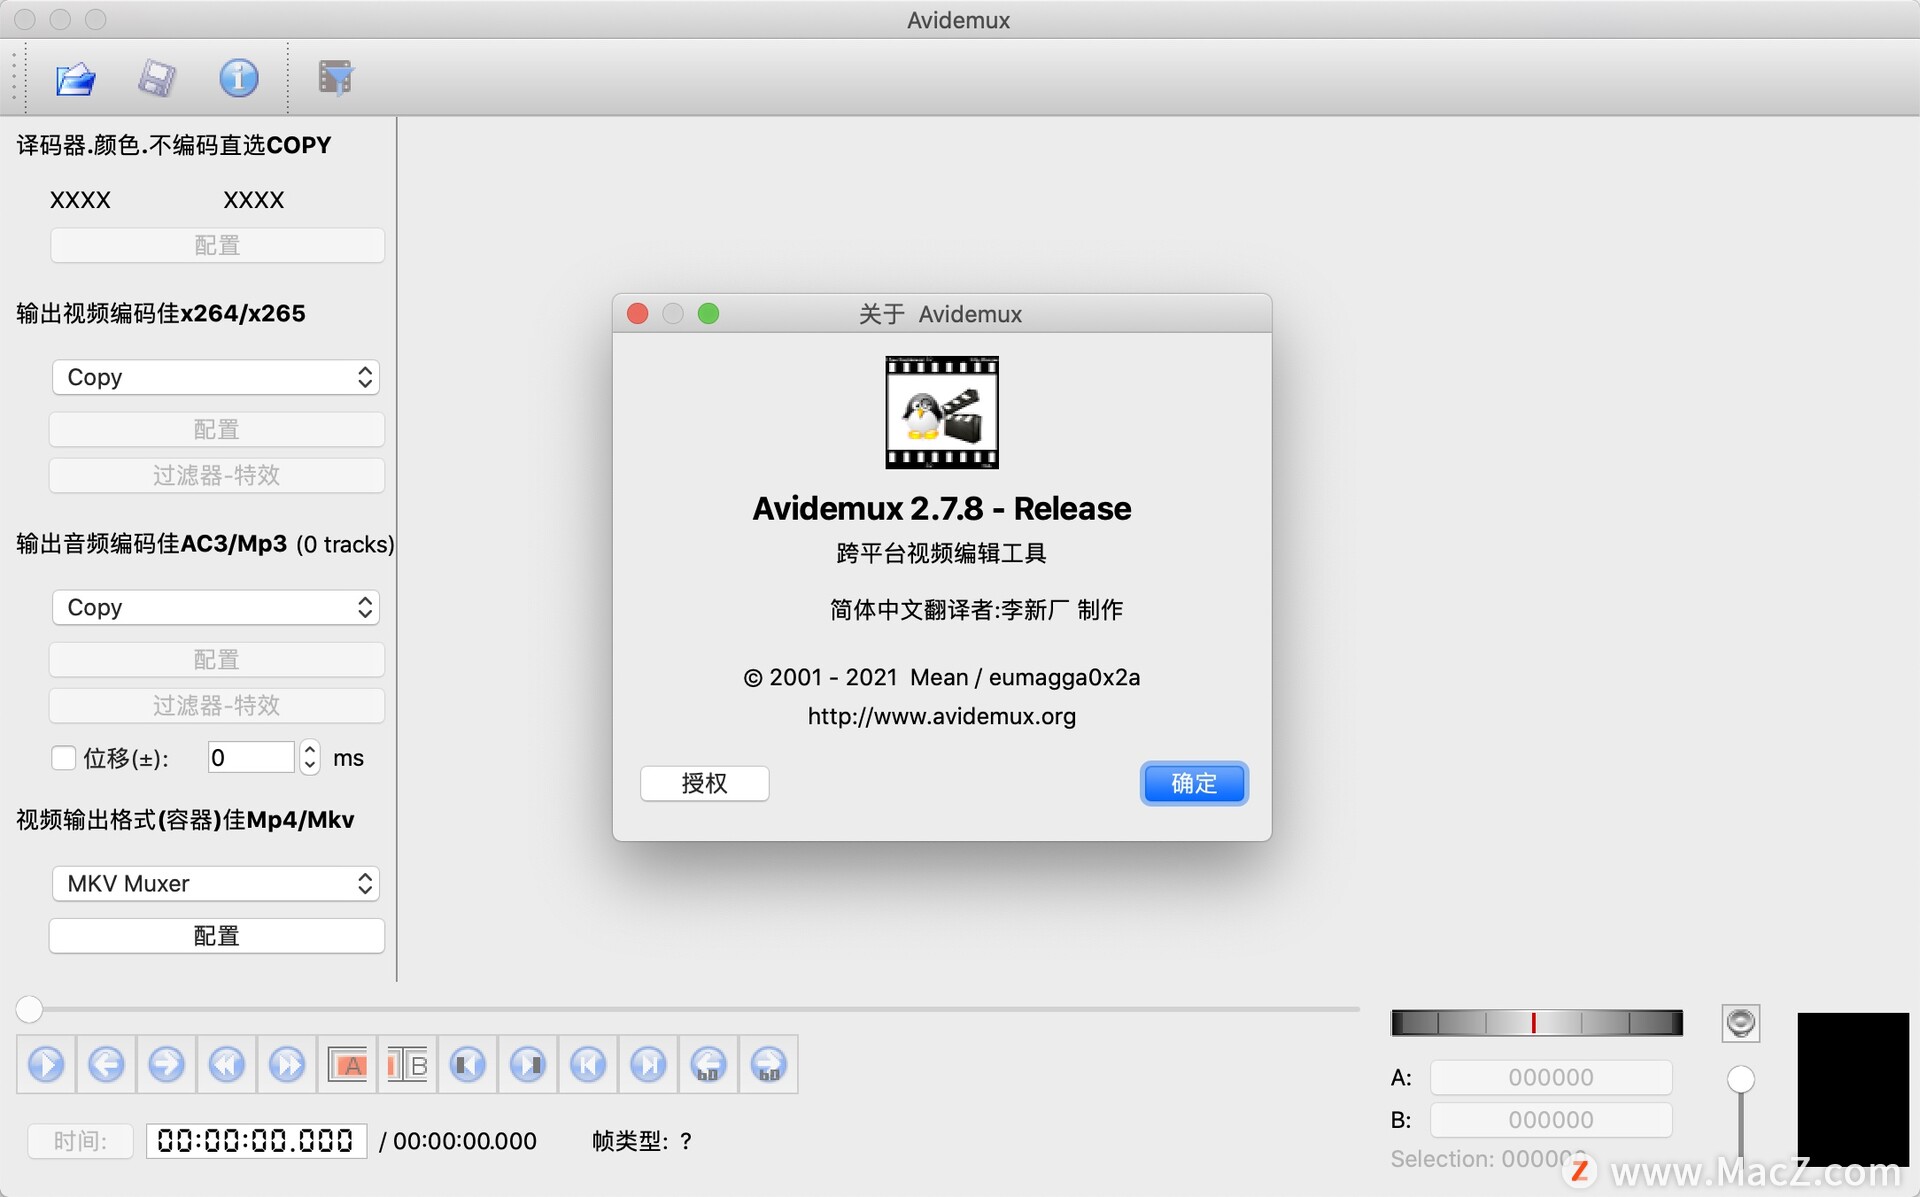The image size is (1920, 1197).
Task: Click the 输出视频编码佳x264/x265 label
Action: pos(161,313)
